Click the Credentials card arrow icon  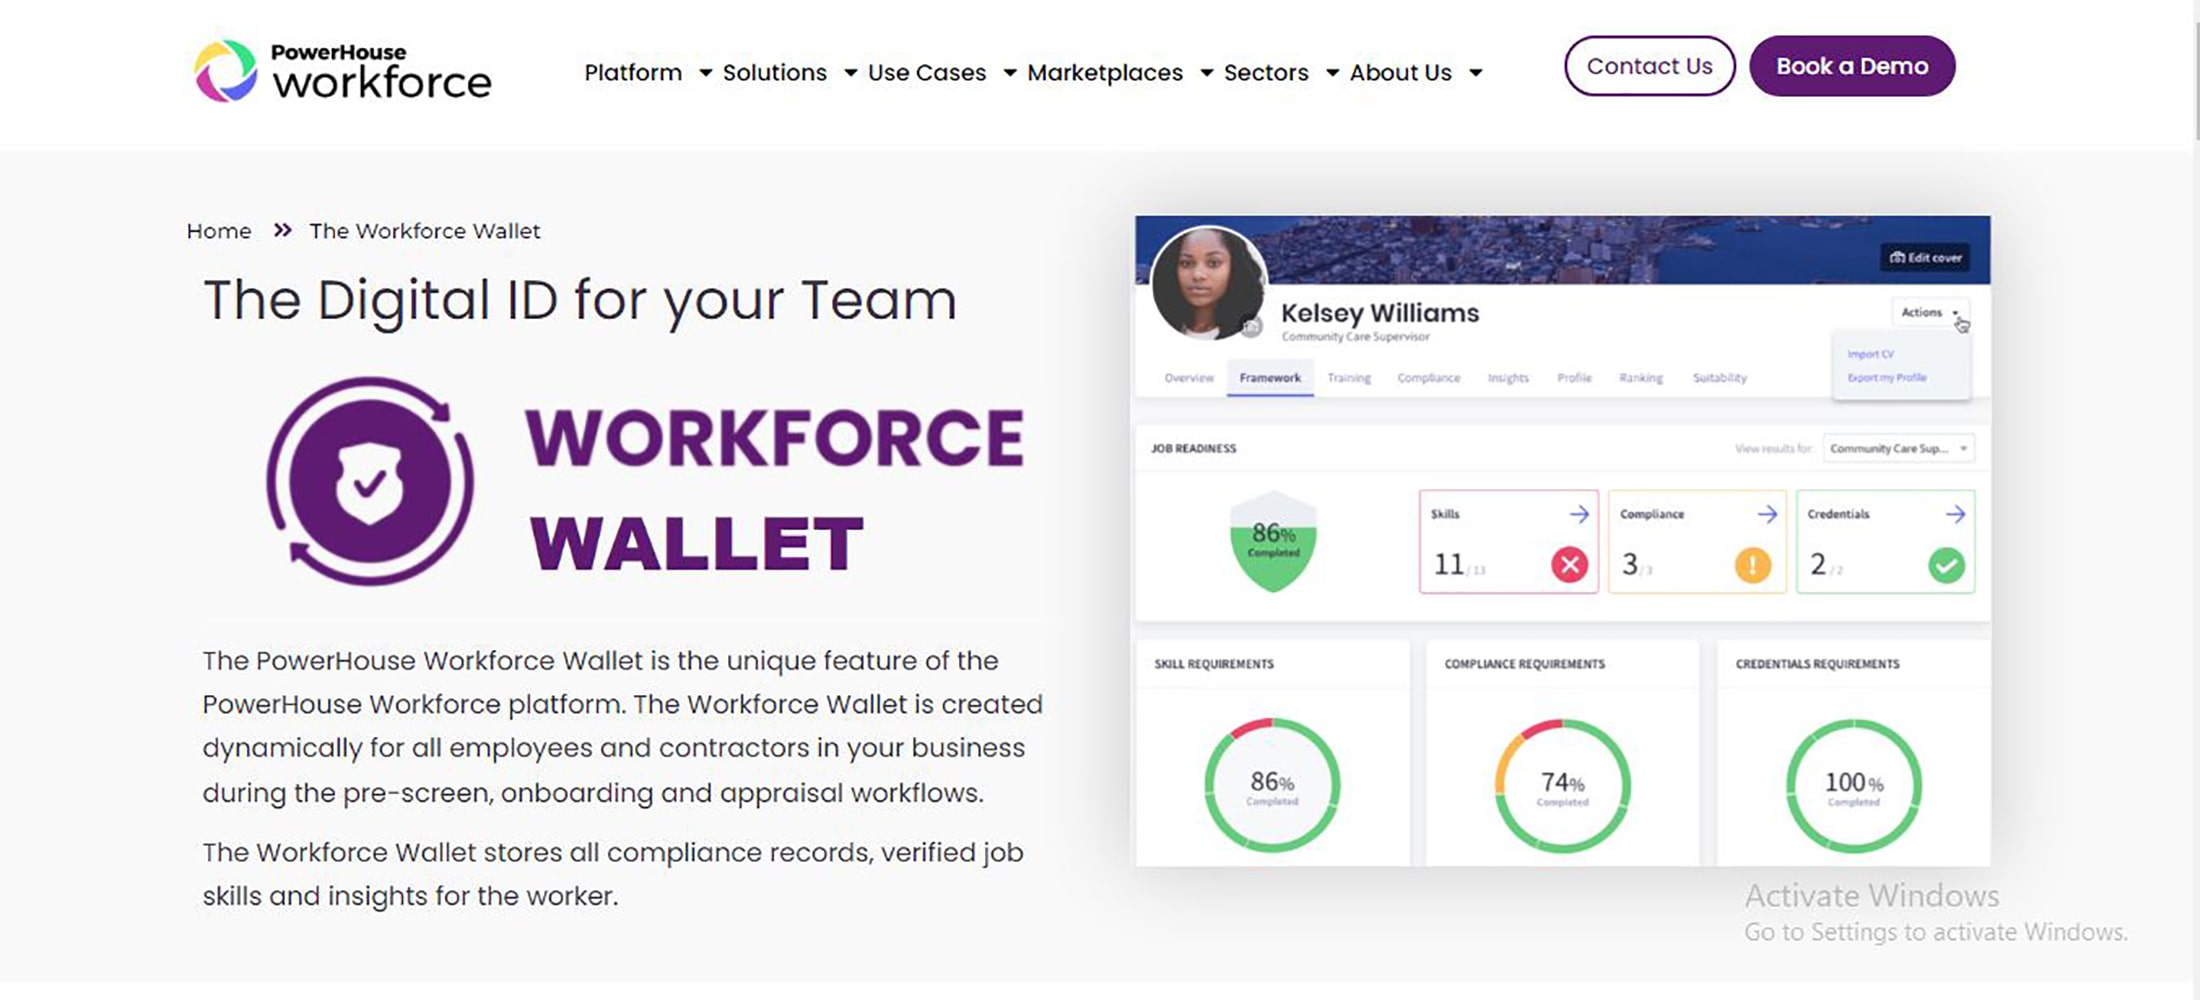(1955, 514)
